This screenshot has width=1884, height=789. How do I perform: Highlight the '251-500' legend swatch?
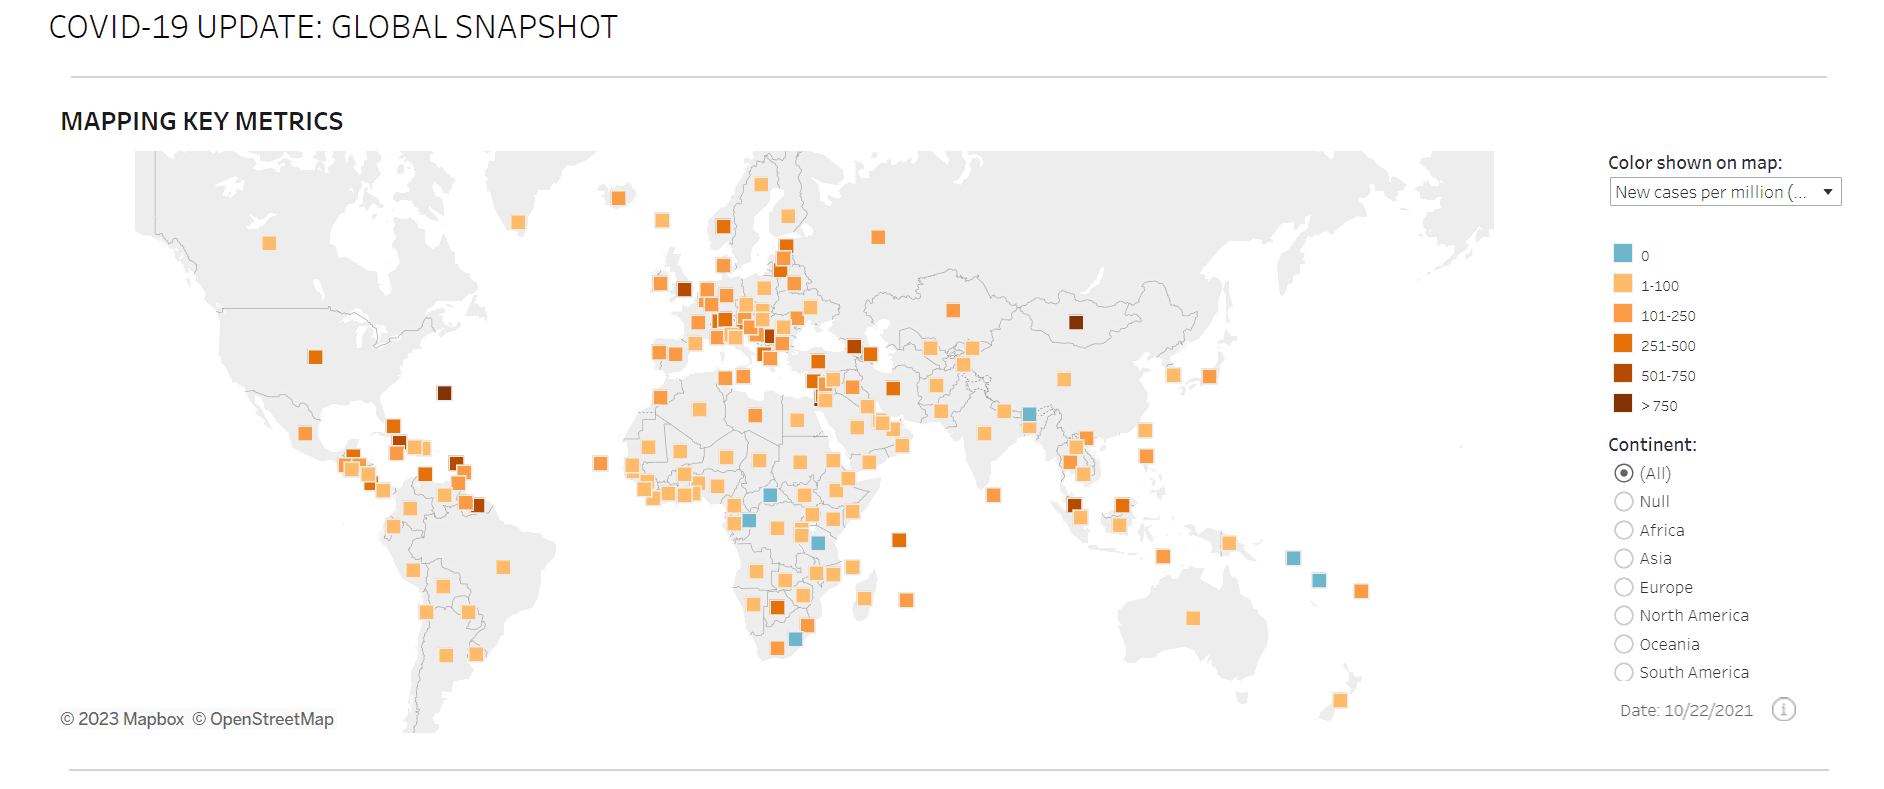pos(1623,343)
